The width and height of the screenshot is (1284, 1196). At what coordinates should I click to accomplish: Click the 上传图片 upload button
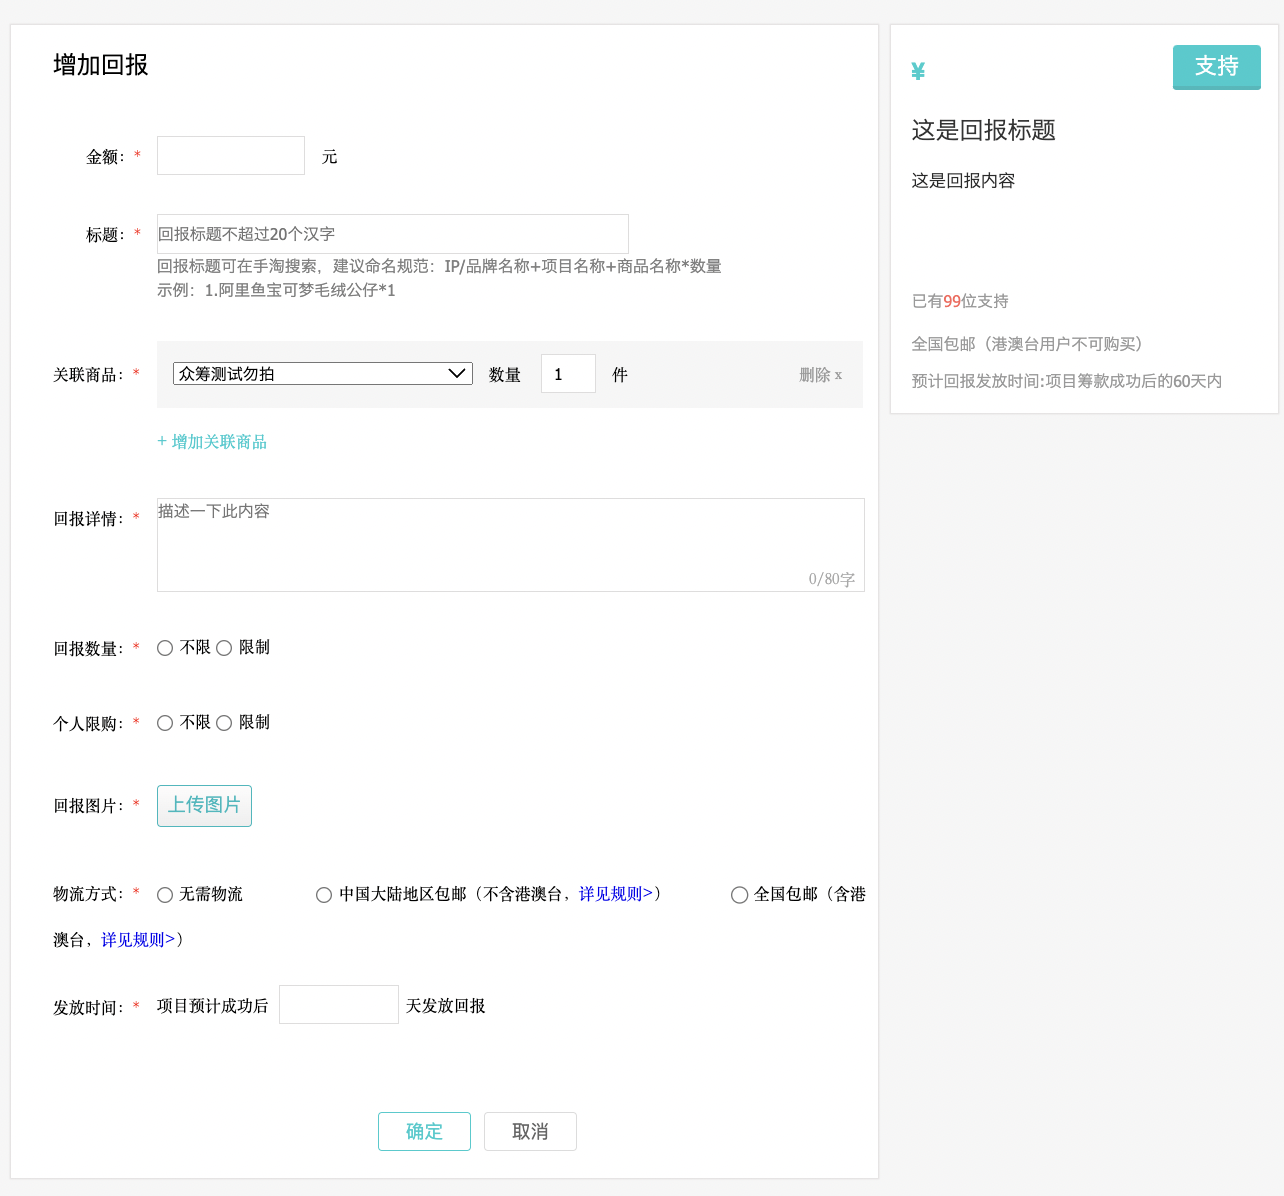tap(204, 806)
